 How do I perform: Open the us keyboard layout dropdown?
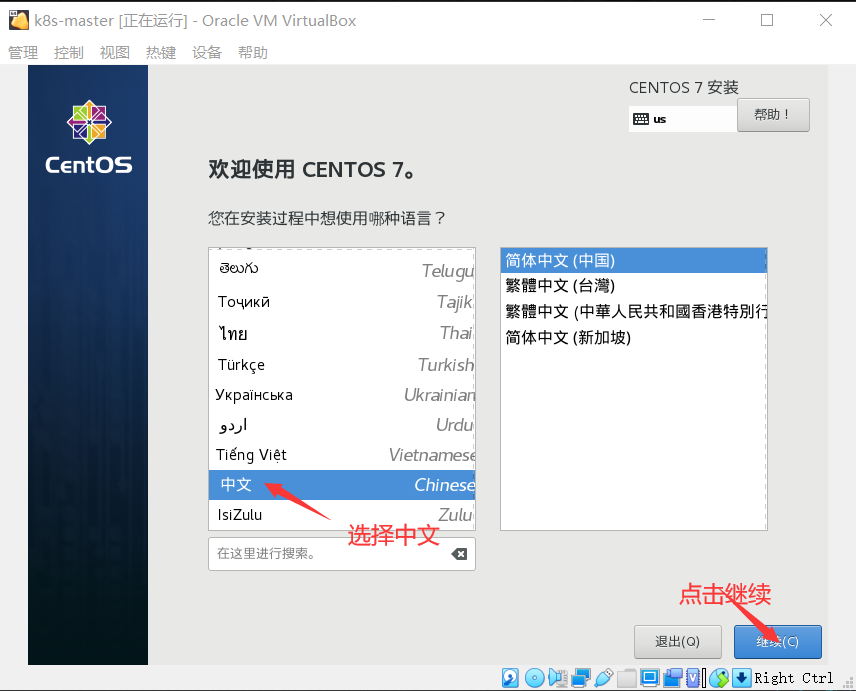pos(682,118)
